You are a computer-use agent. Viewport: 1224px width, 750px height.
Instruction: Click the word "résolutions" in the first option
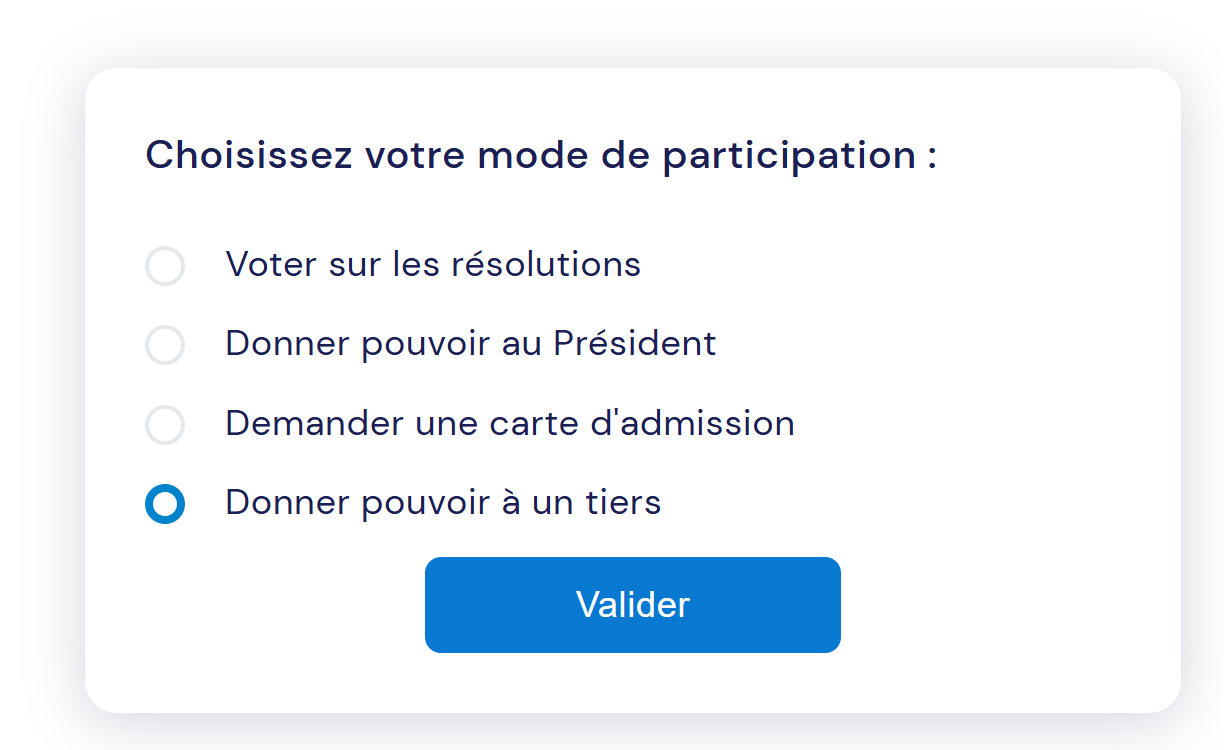[546, 264]
